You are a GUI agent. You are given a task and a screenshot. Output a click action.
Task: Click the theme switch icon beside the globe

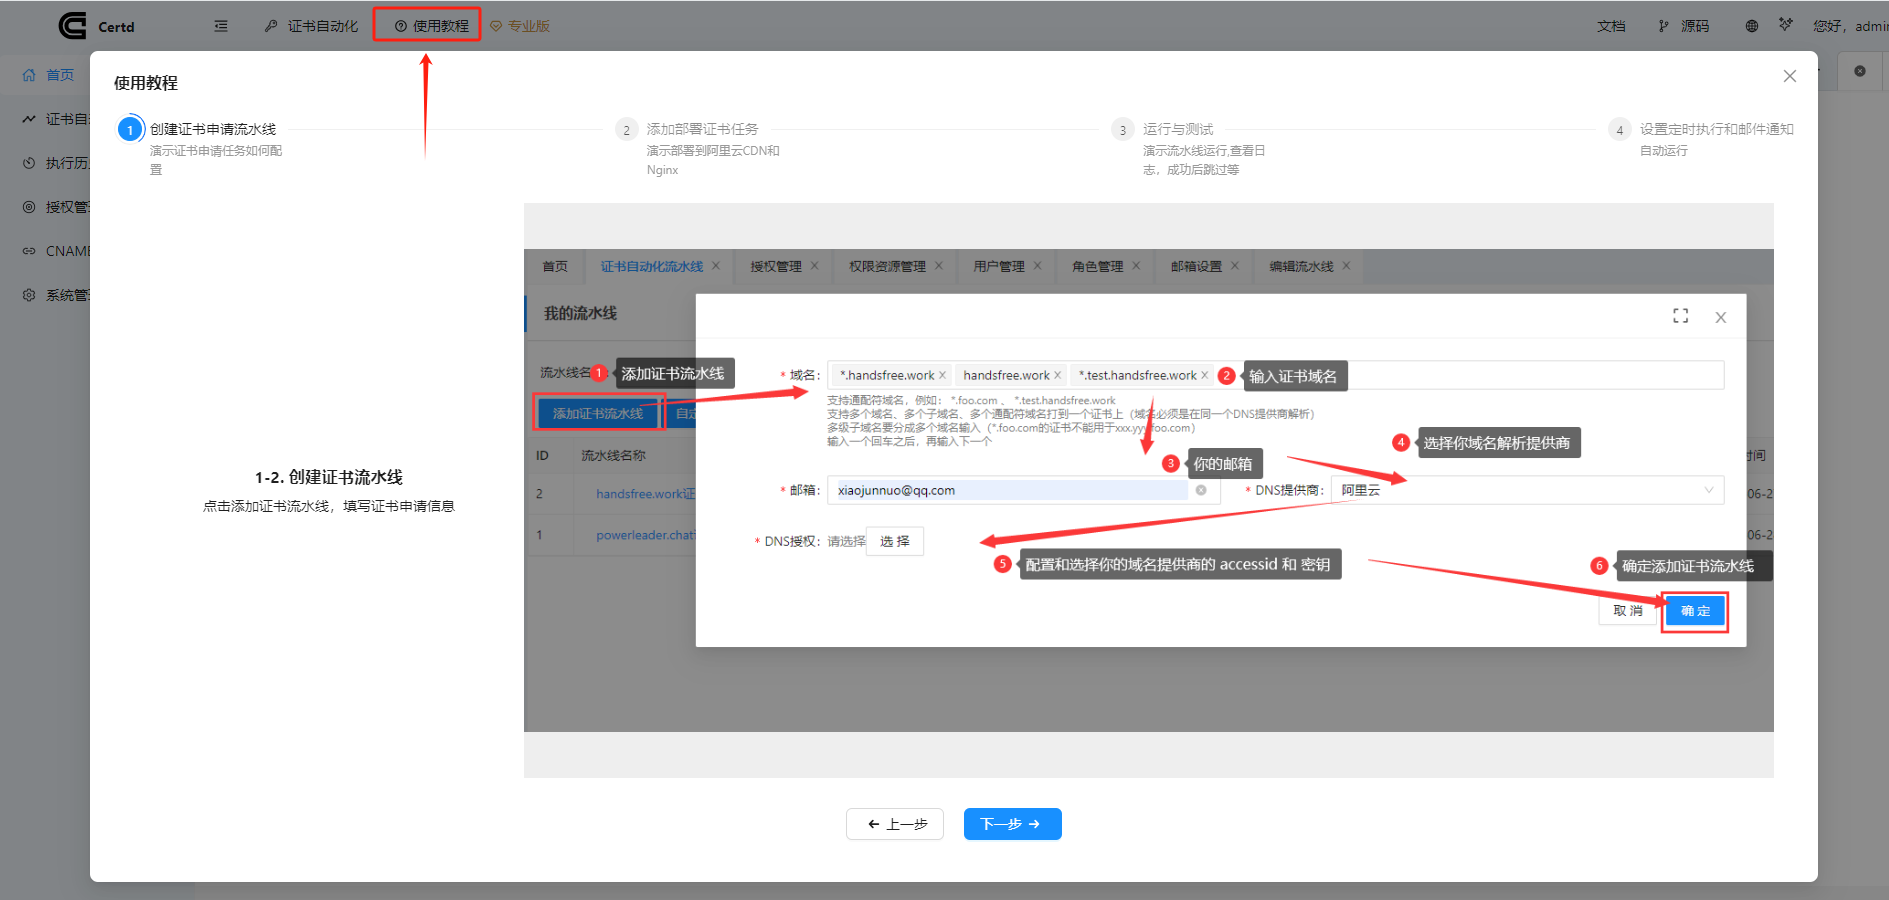click(x=1785, y=25)
